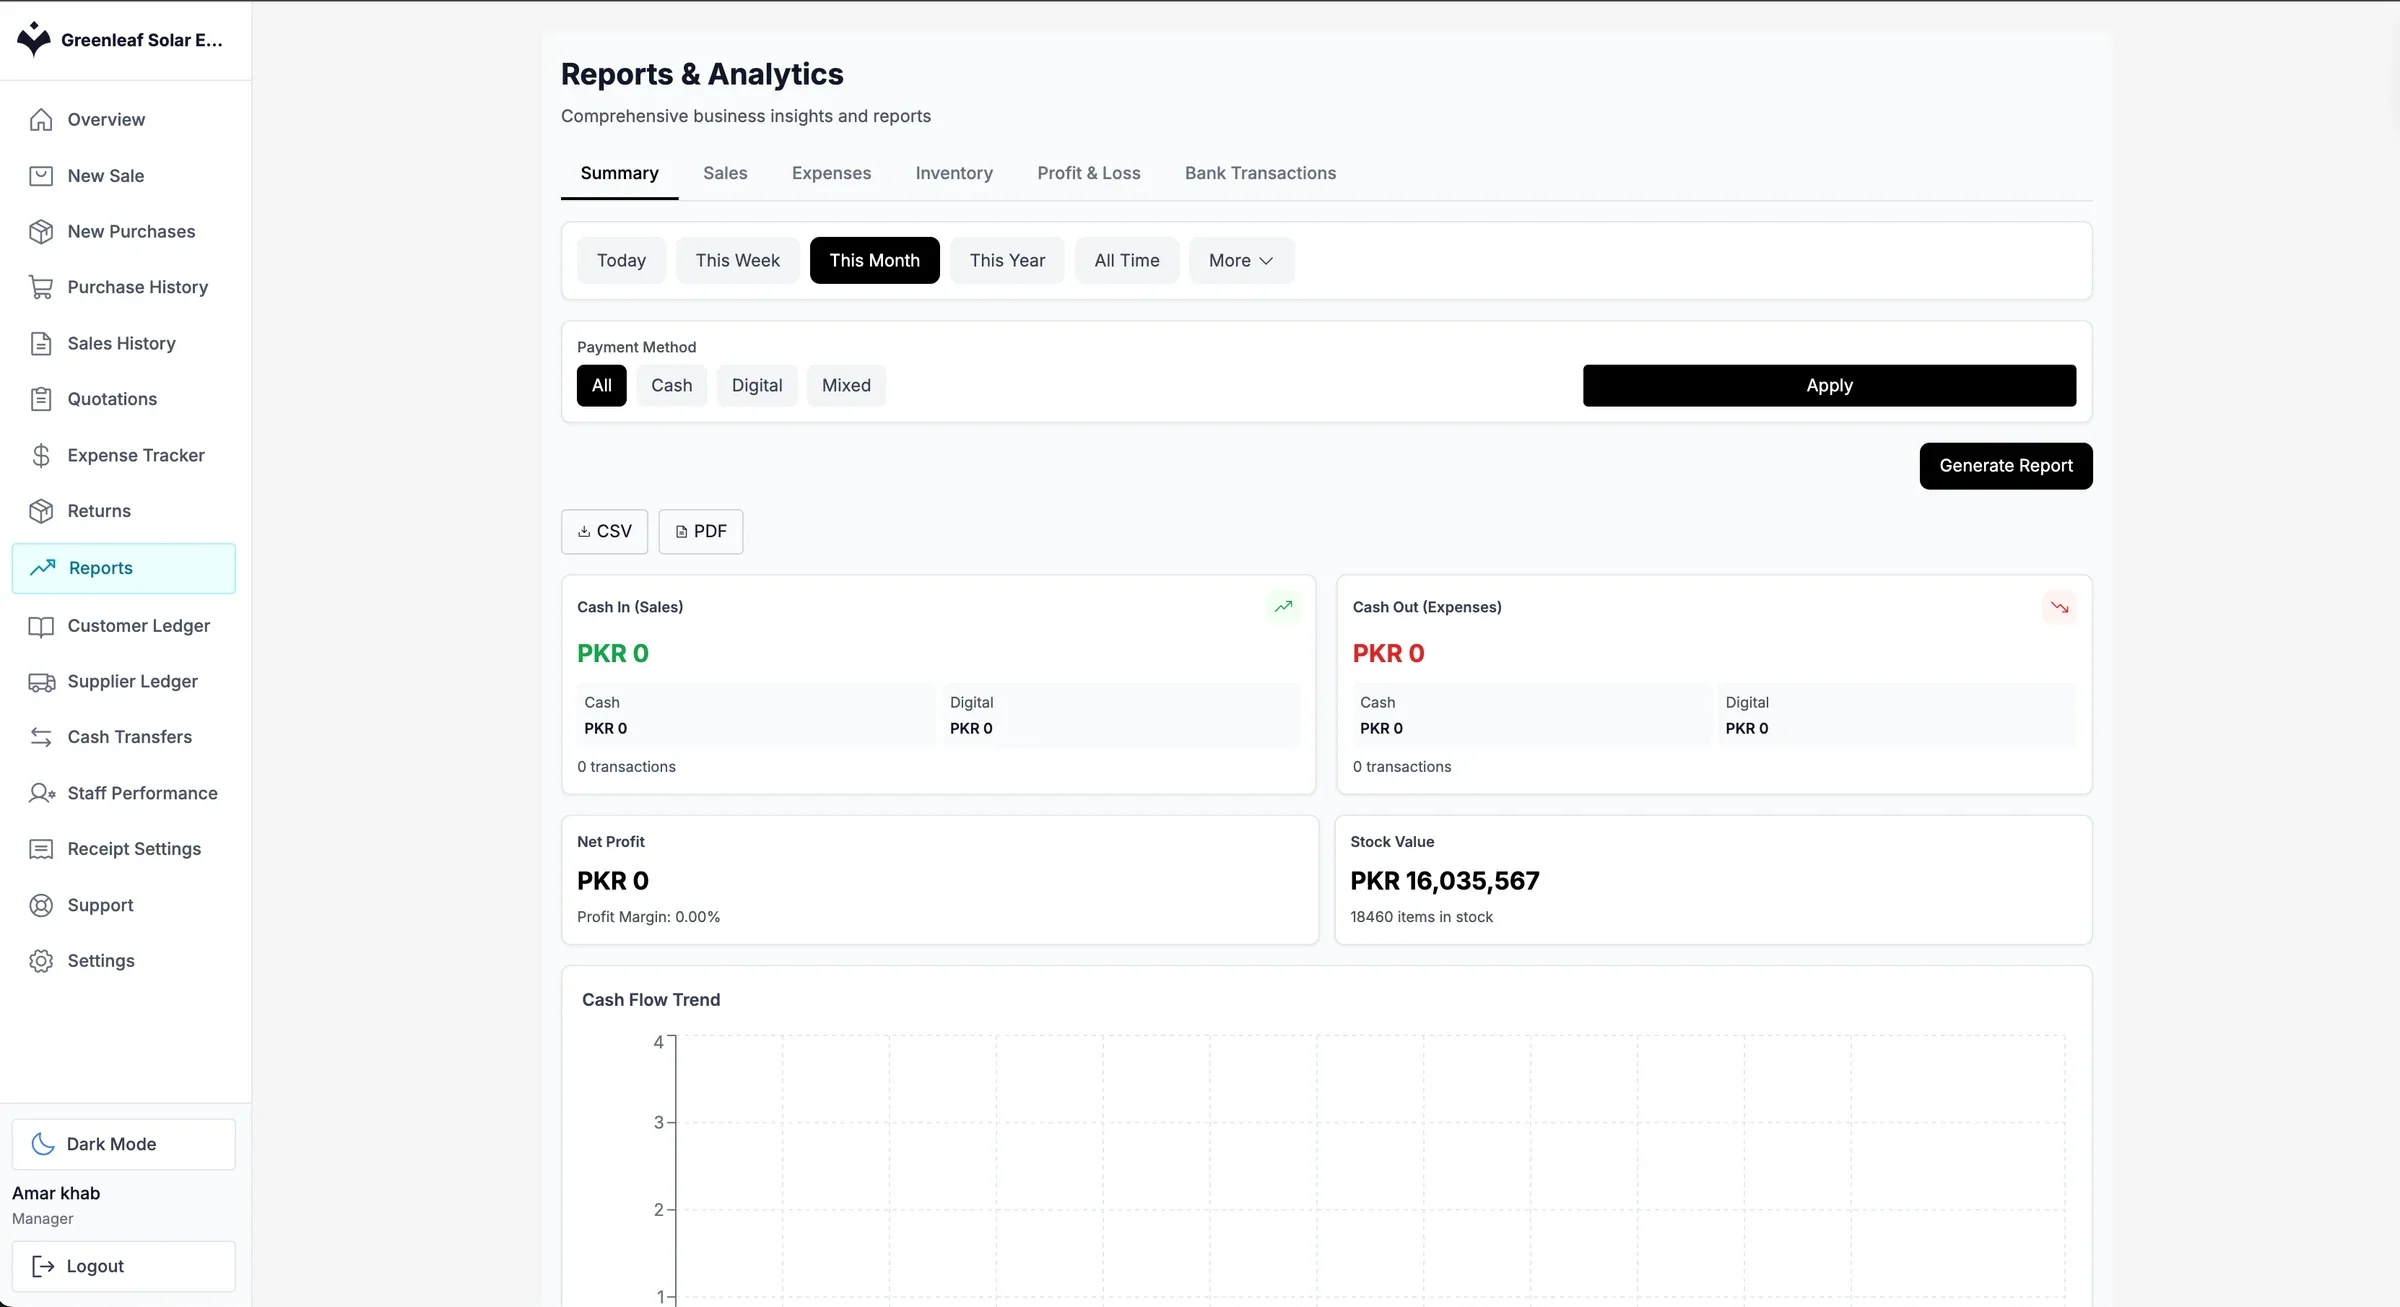Click the Returns package icon

coord(41,511)
